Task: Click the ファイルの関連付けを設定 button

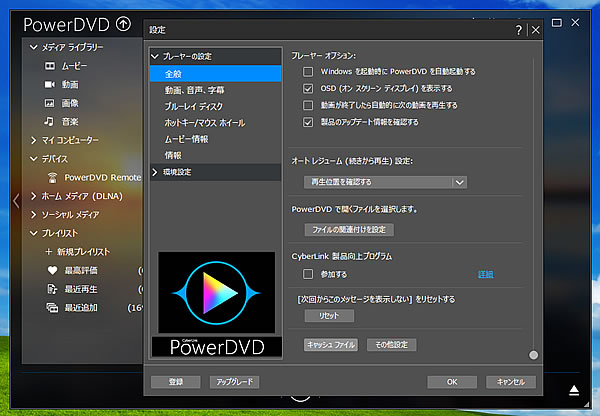Action: tap(349, 229)
